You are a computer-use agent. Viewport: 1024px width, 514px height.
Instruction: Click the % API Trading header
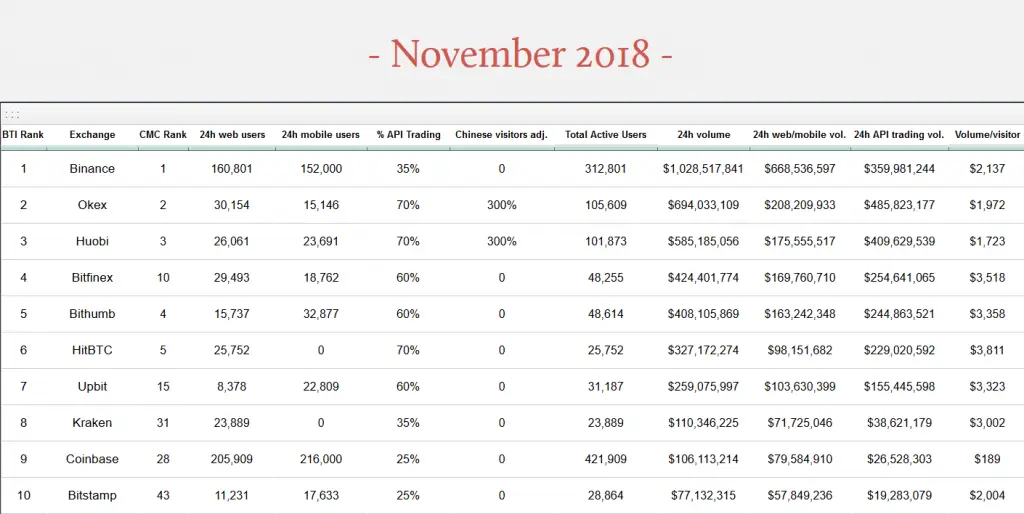click(x=408, y=135)
